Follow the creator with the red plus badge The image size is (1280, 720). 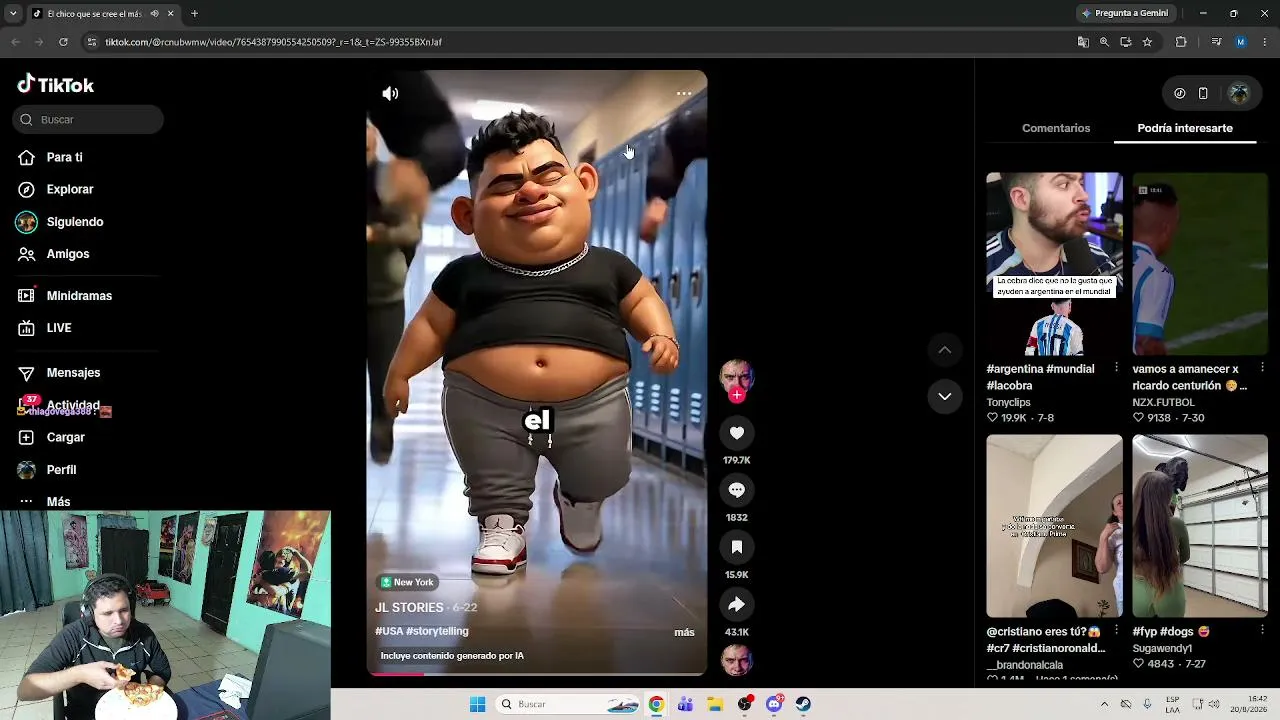737,395
